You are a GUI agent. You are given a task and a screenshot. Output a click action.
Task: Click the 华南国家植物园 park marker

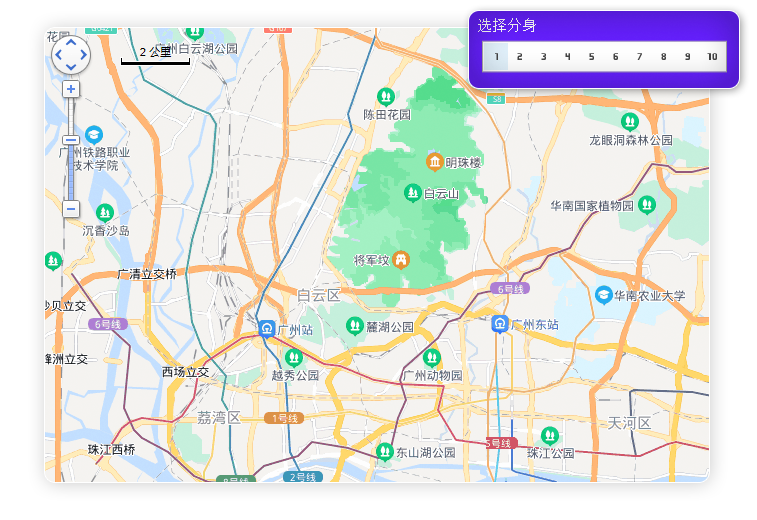(x=646, y=205)
